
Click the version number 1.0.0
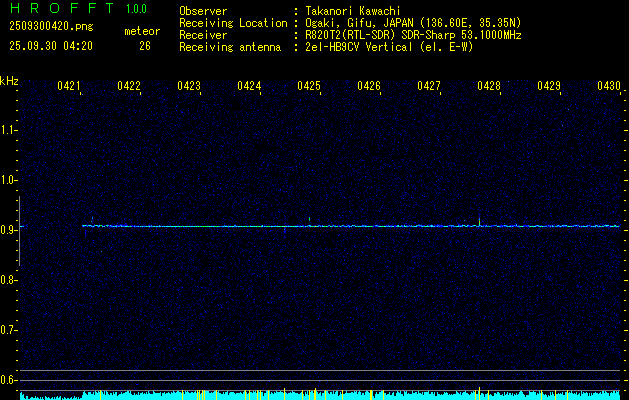pyautogui.click(x=136, y=9)
